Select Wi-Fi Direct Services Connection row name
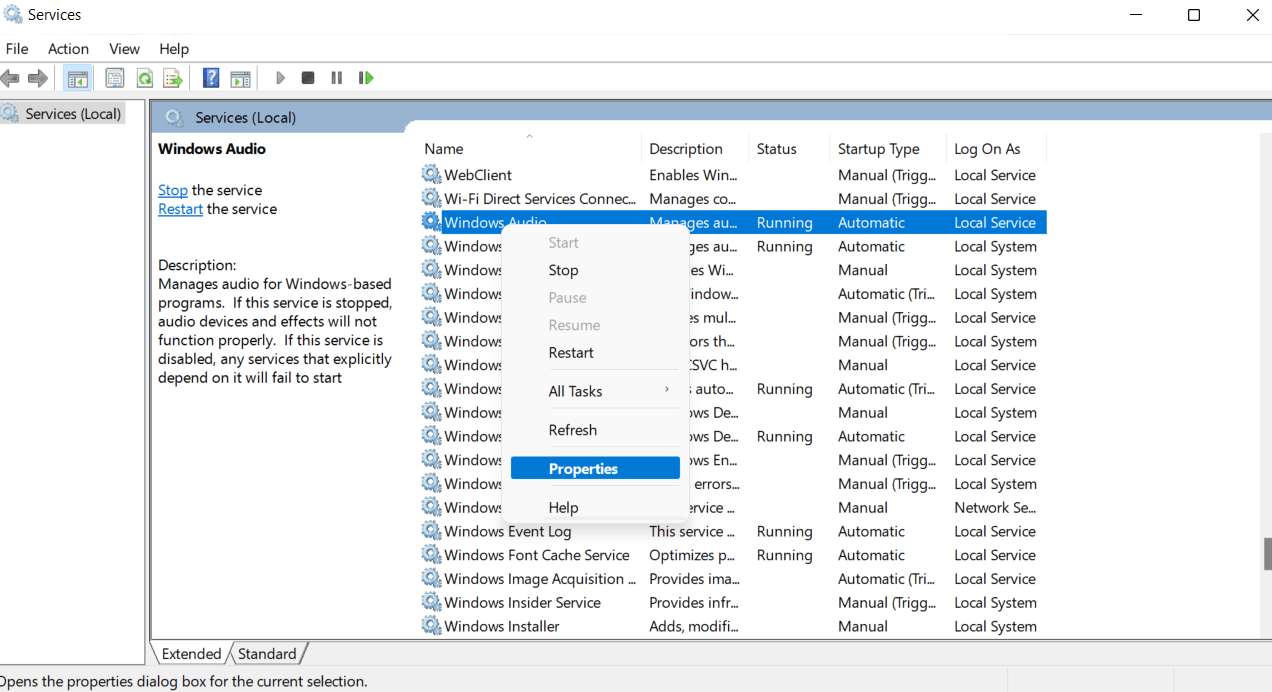The height and width of the screenshot is (692, 1272). [x=540, y=199]
